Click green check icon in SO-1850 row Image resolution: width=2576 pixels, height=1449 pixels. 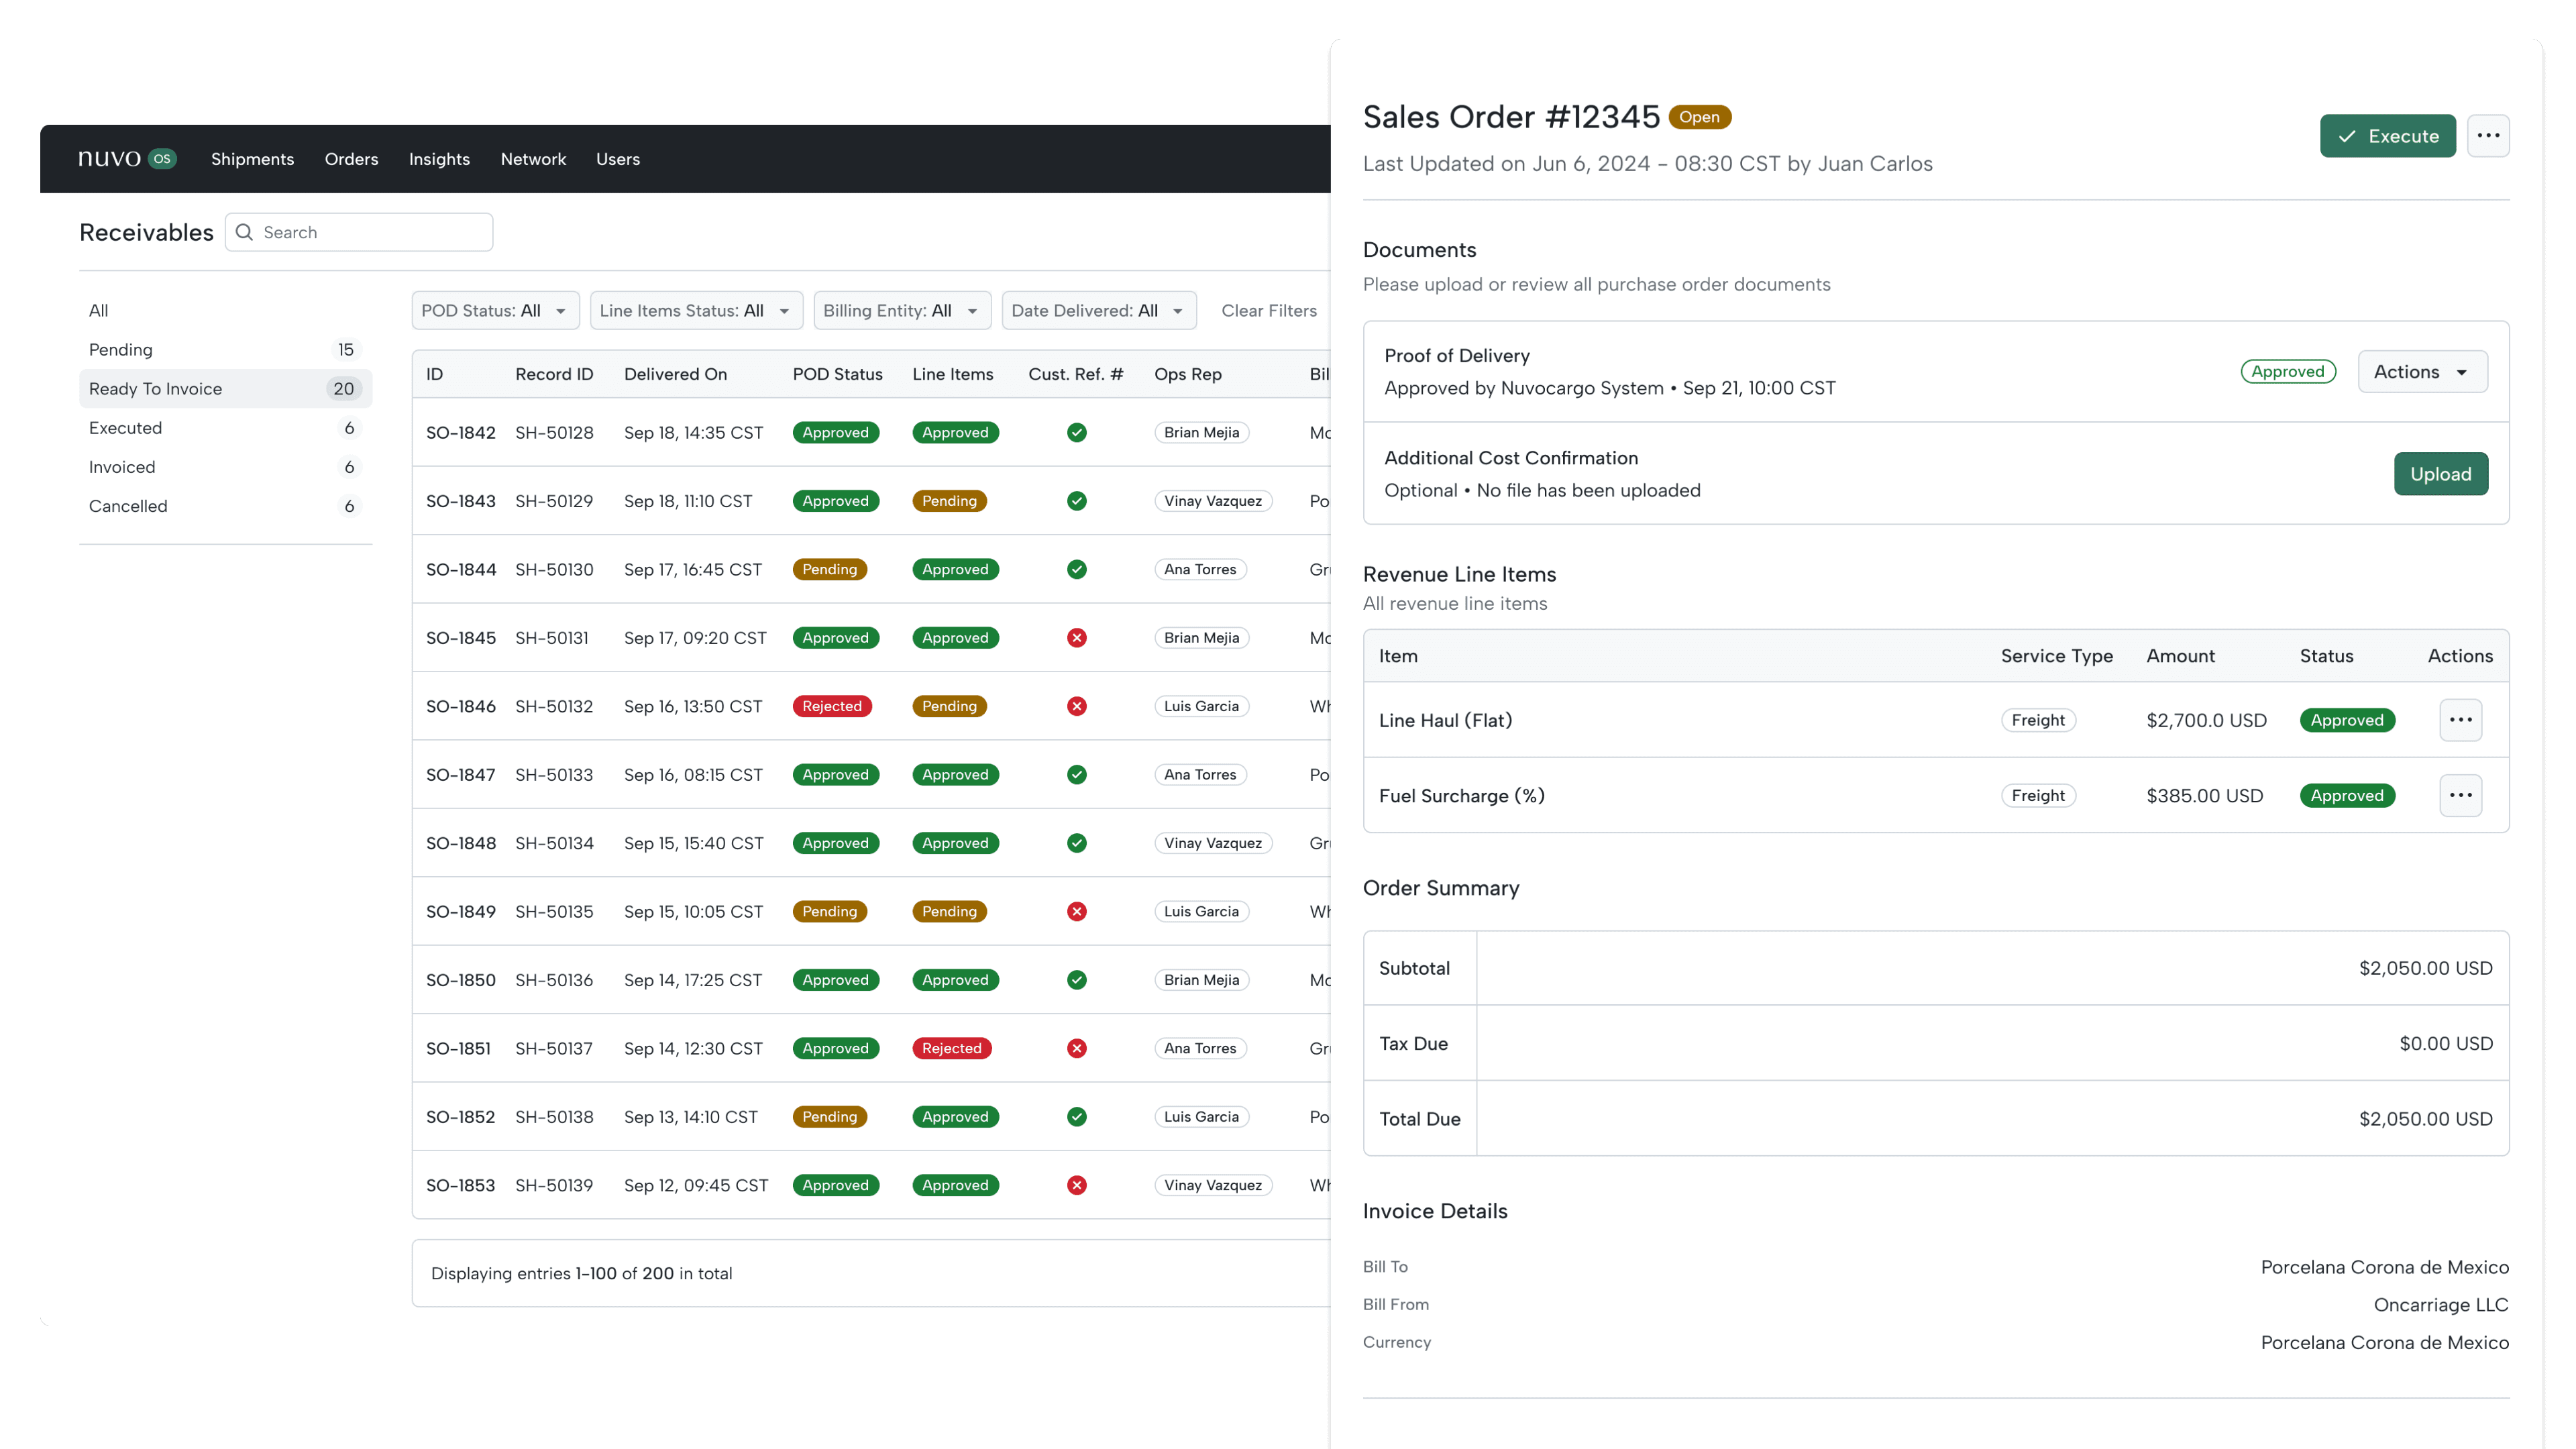click(x=1076, y=980)
